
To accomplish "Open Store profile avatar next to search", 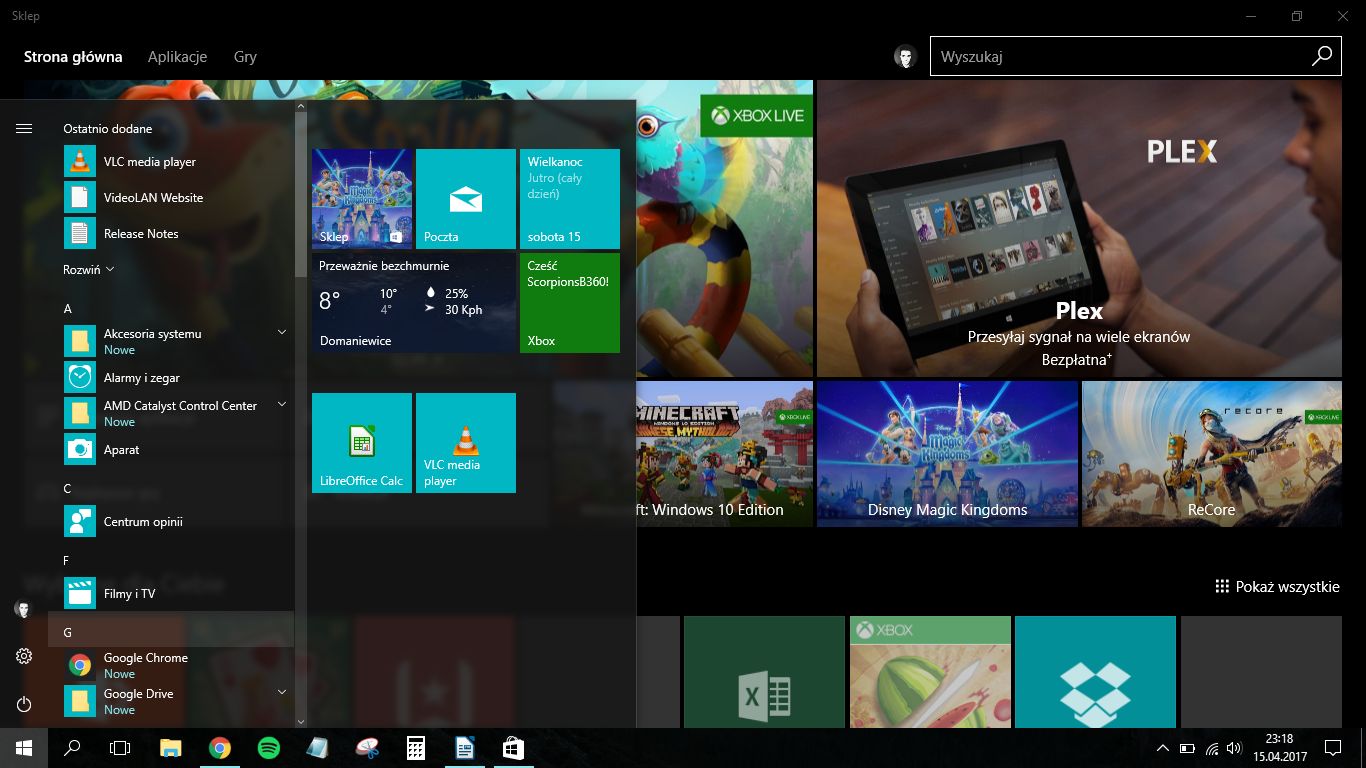I will [x=905, y=57].
